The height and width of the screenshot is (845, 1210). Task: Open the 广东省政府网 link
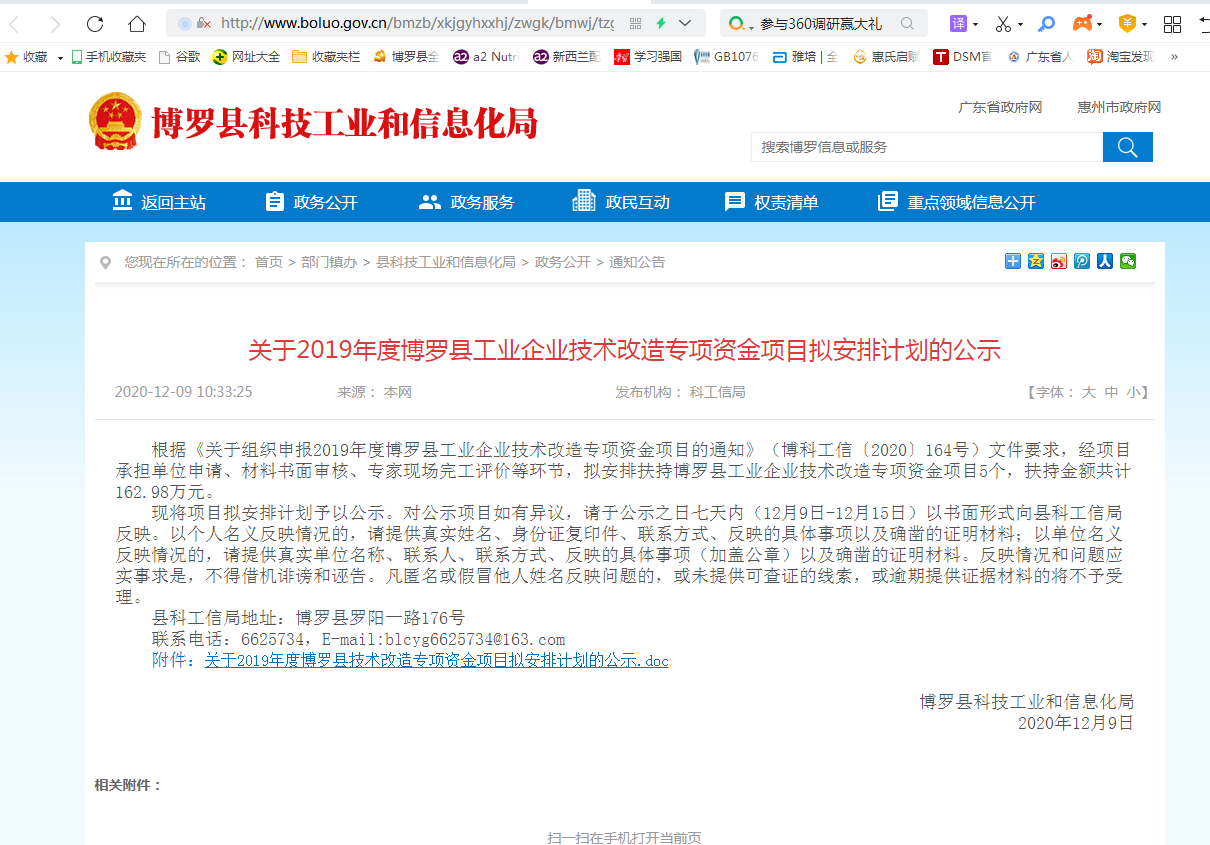(1000, 107)
